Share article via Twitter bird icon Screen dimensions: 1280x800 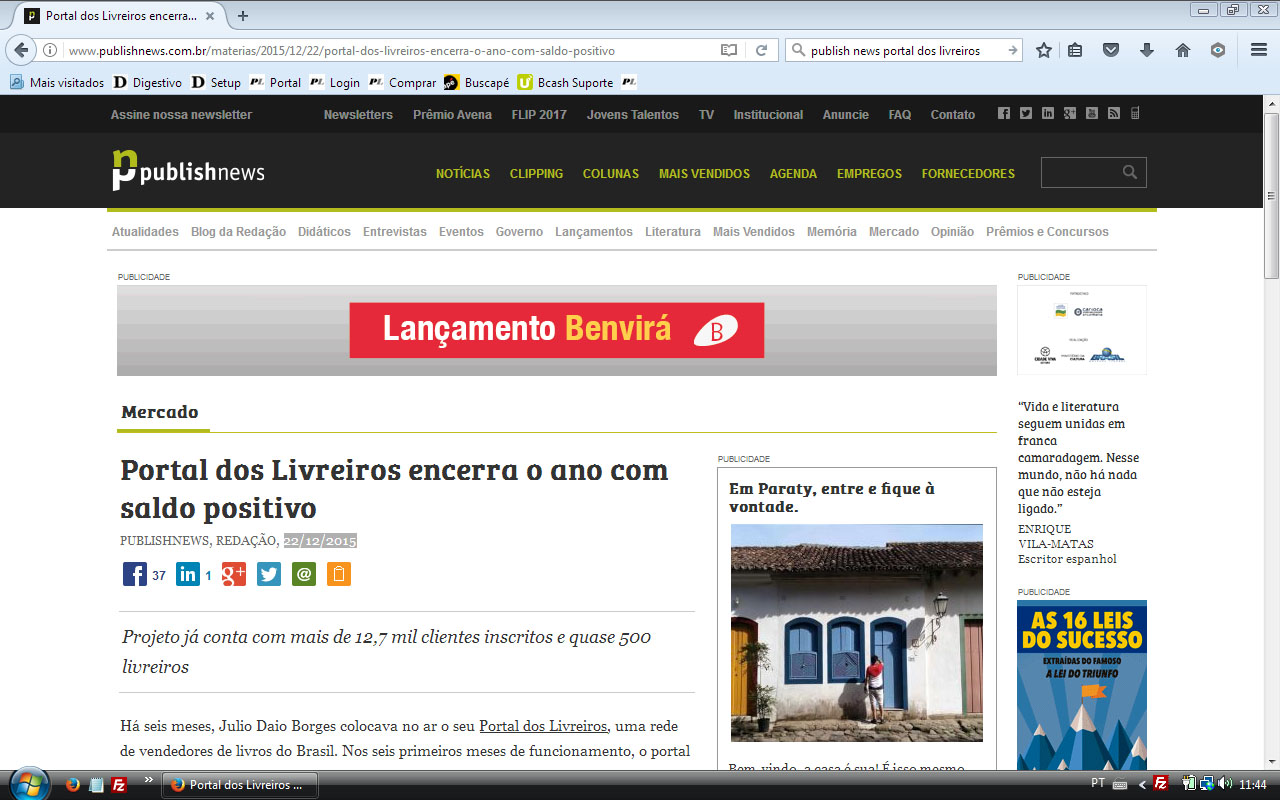click(269, 574)
